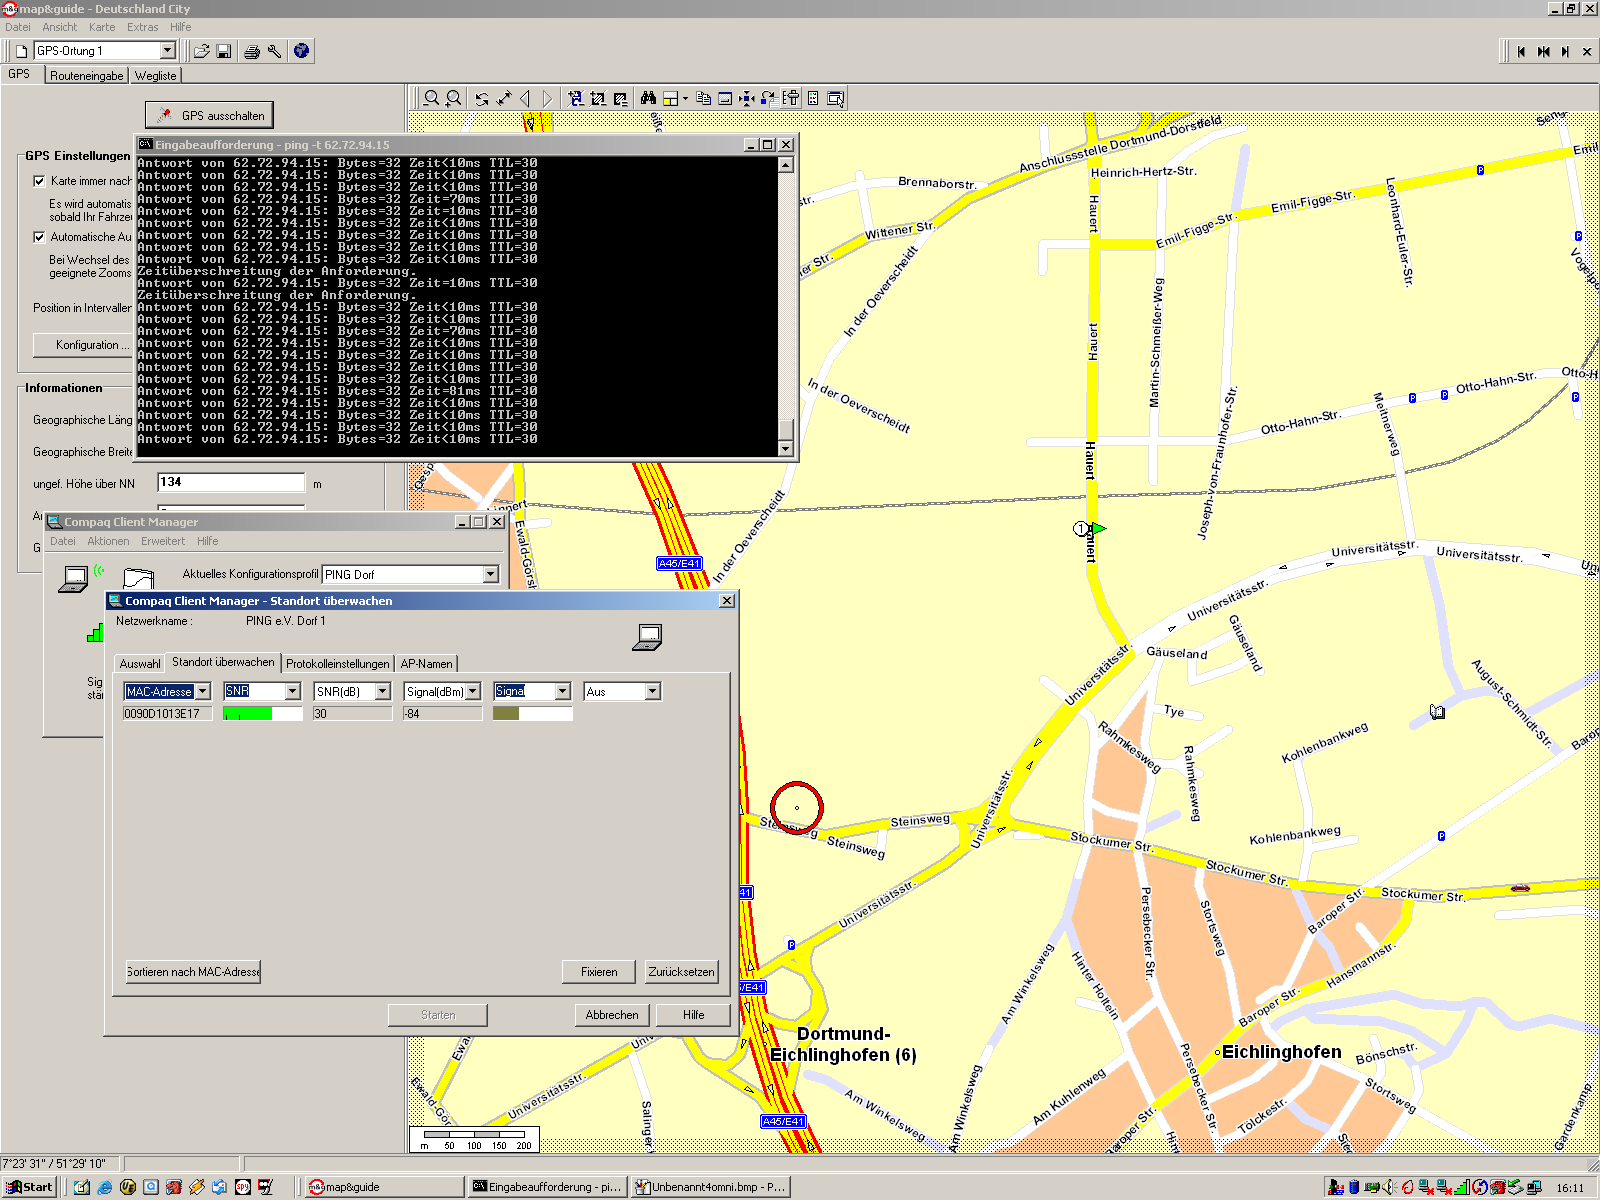Viewport: 1600px width, 1200px height.
Task: Switch to the AP-Namen tab
Action: coord(426,664)
